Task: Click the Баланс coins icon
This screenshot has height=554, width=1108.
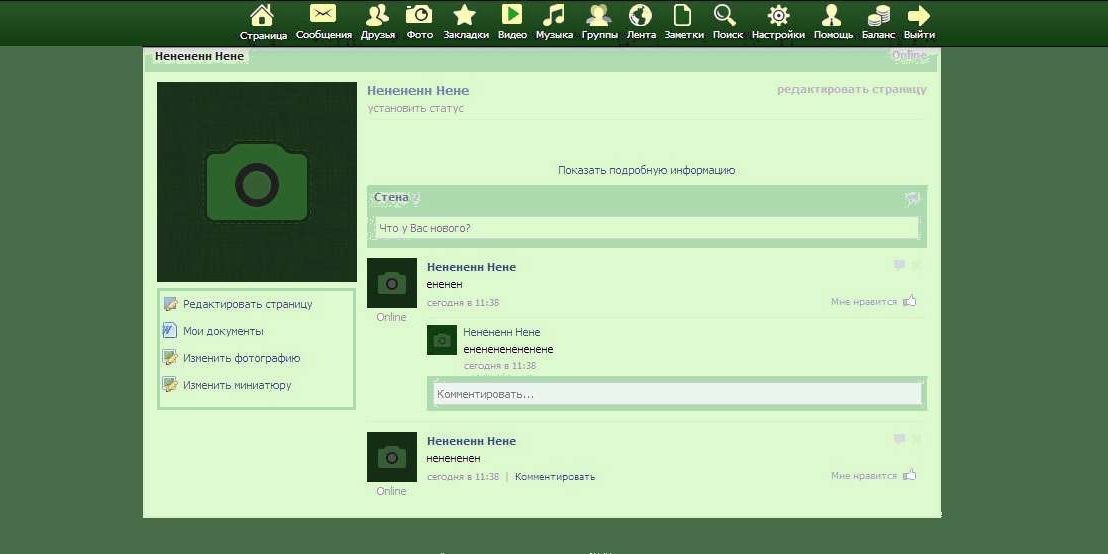Action: pos(878,15)
